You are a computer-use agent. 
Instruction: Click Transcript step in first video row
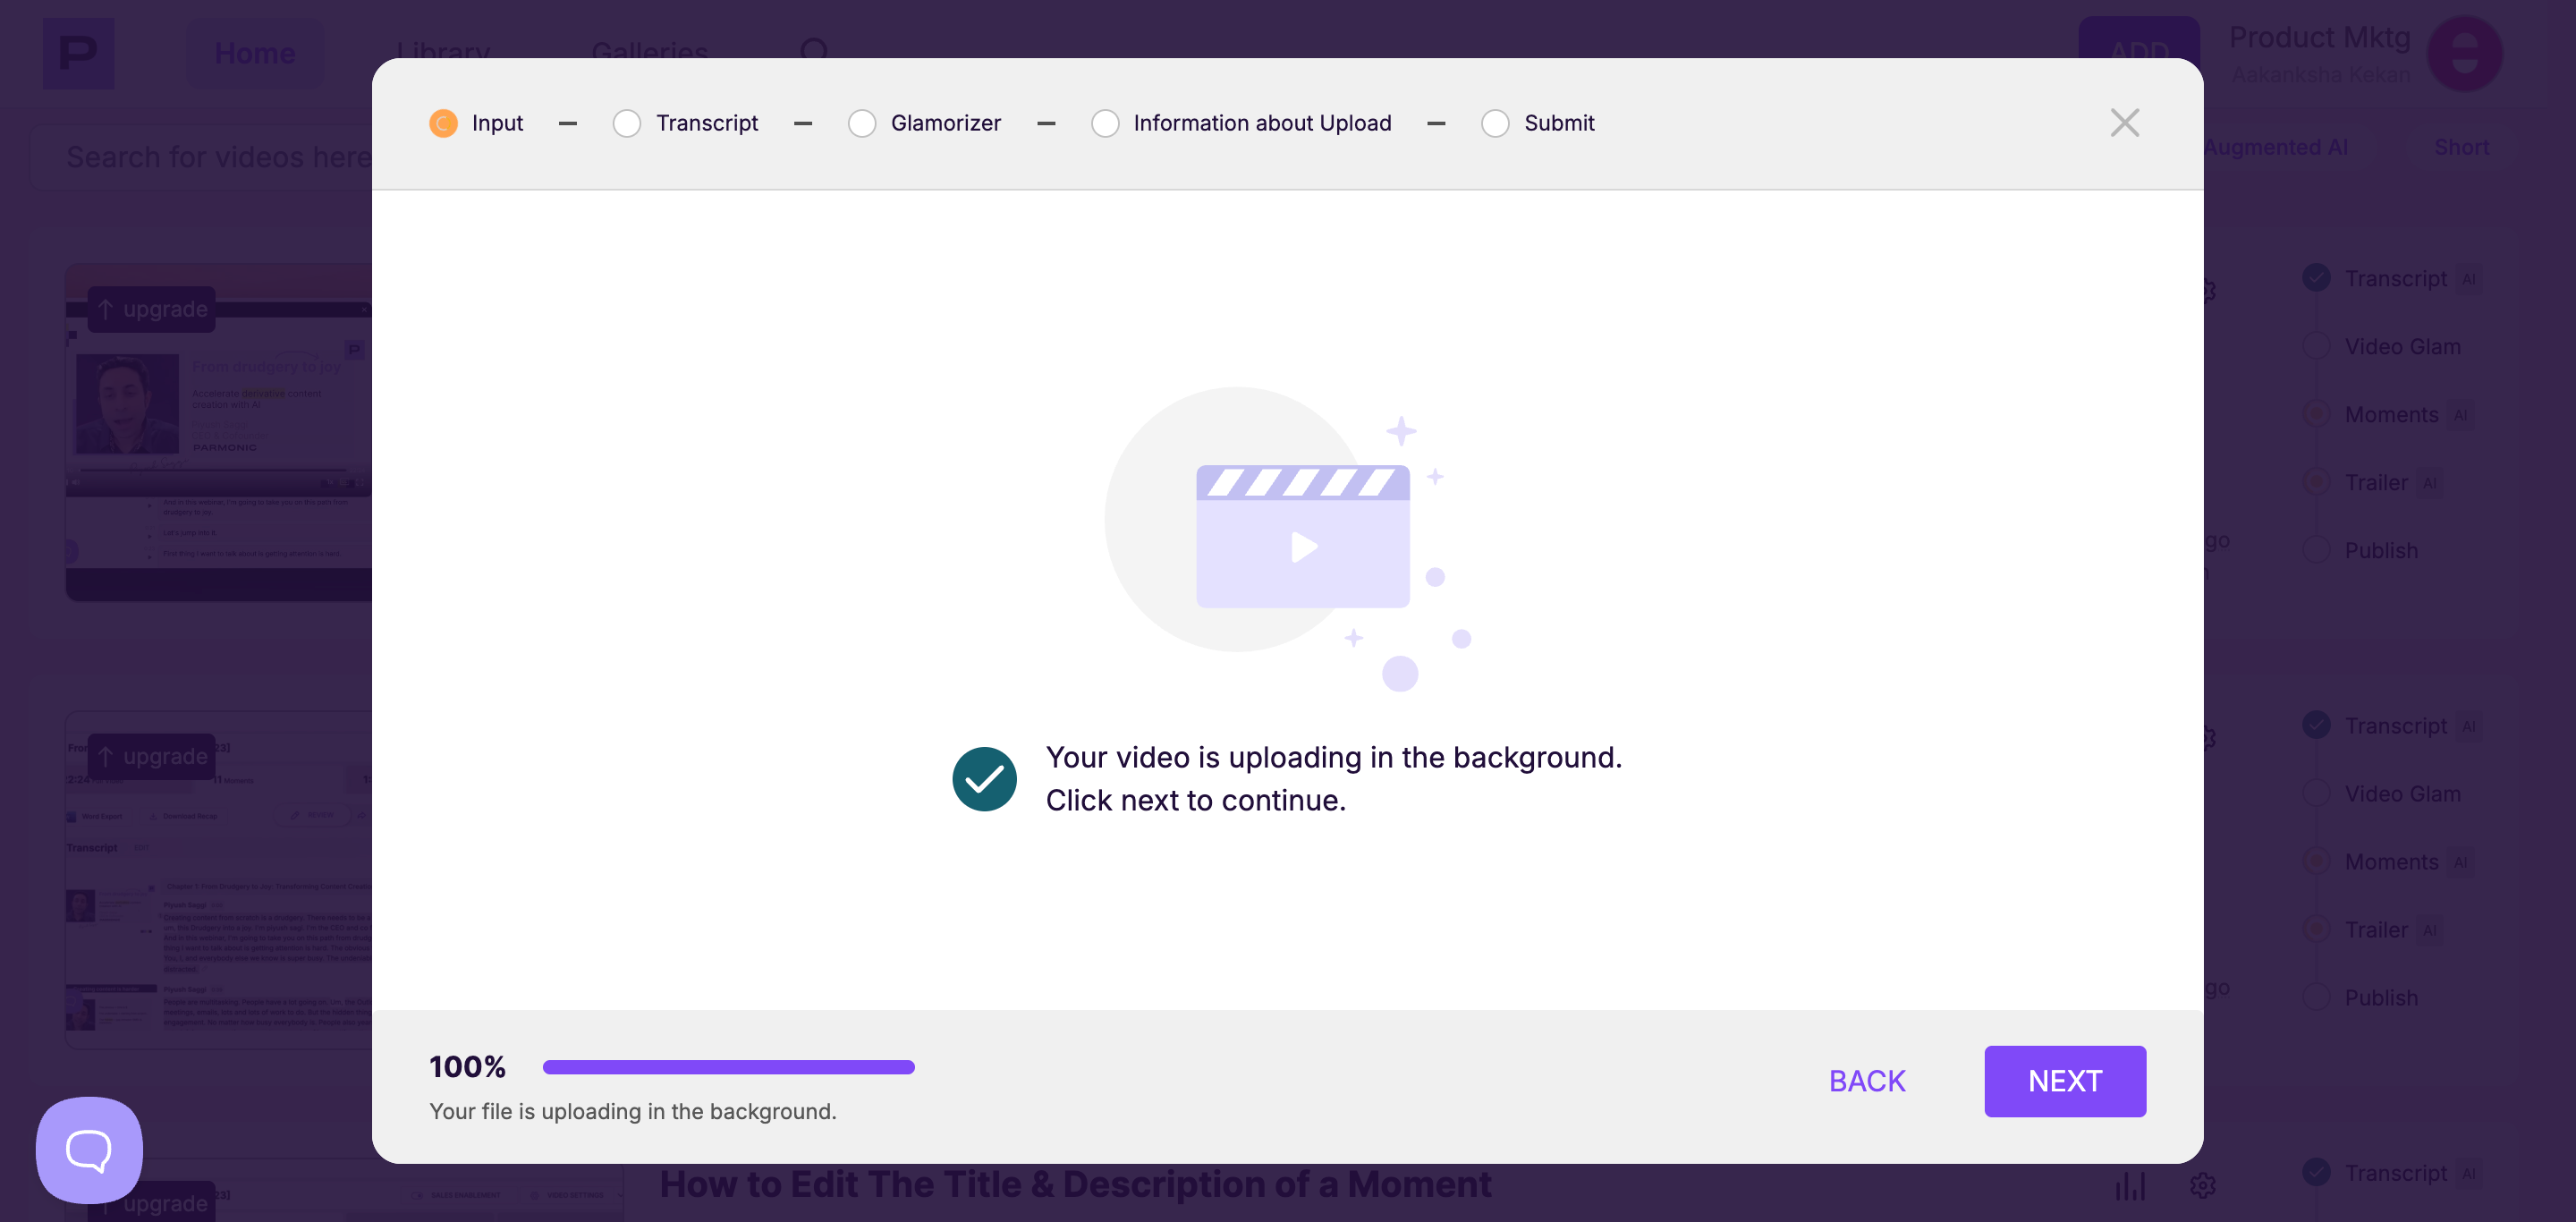[x=2395, y=278]
